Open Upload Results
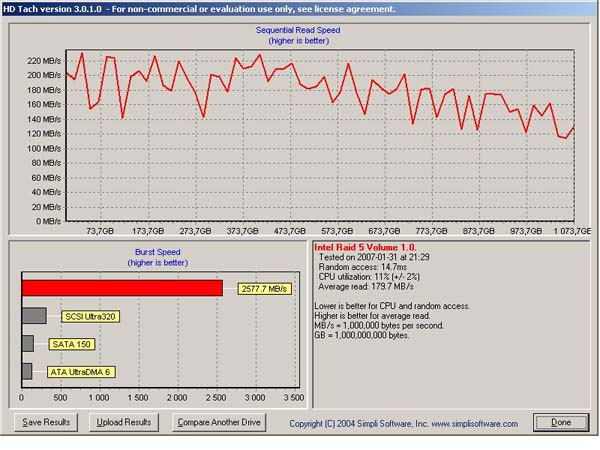600x450 pixels. [x=124, y=422]
